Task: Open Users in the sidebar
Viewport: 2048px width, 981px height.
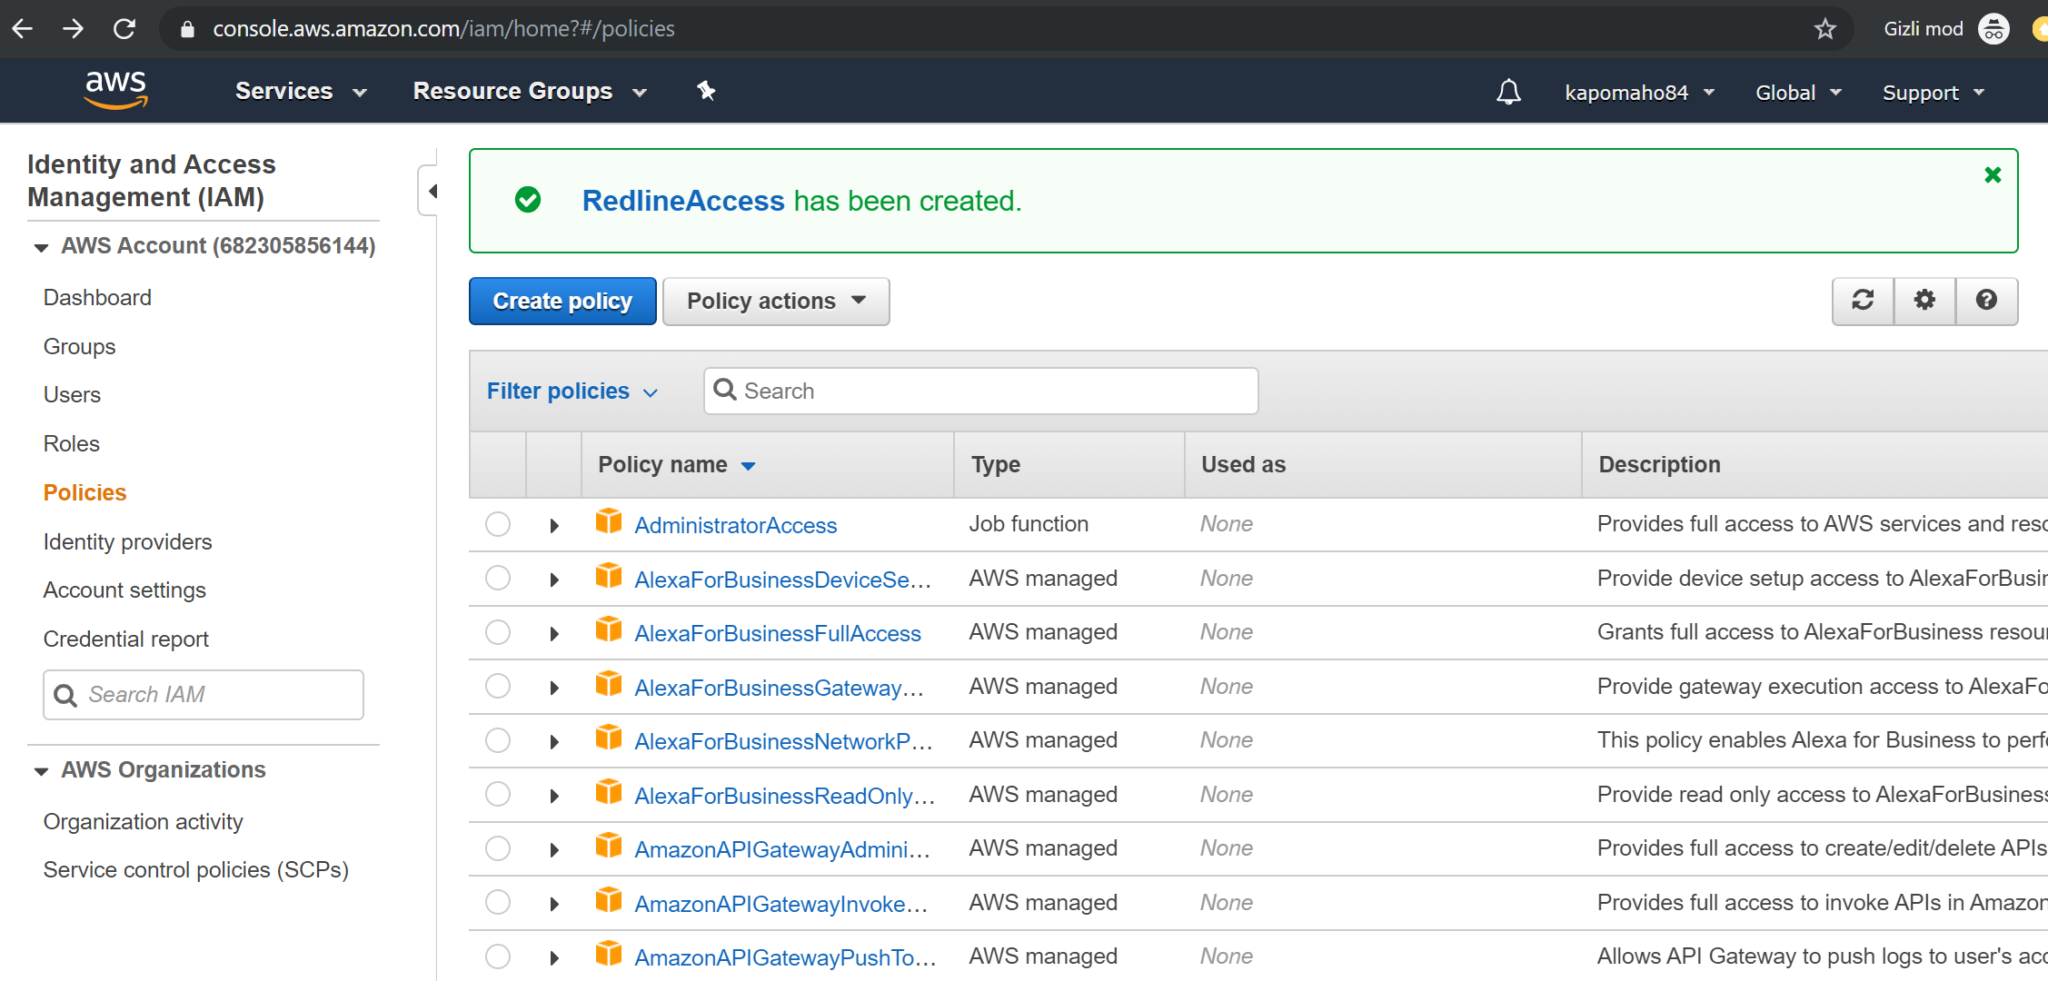Action: click(72, 395)
